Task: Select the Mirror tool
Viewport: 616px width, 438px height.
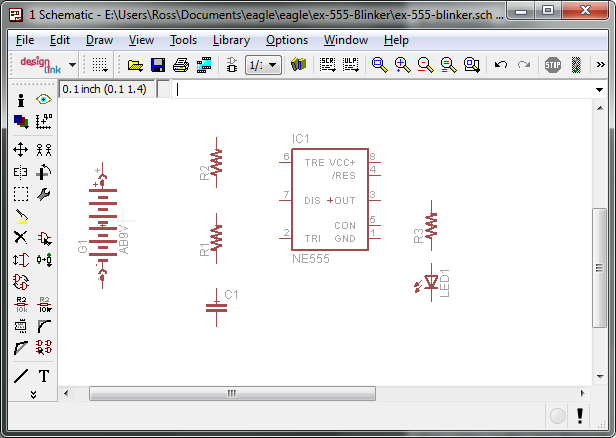Action: click(x=20, y=172)
